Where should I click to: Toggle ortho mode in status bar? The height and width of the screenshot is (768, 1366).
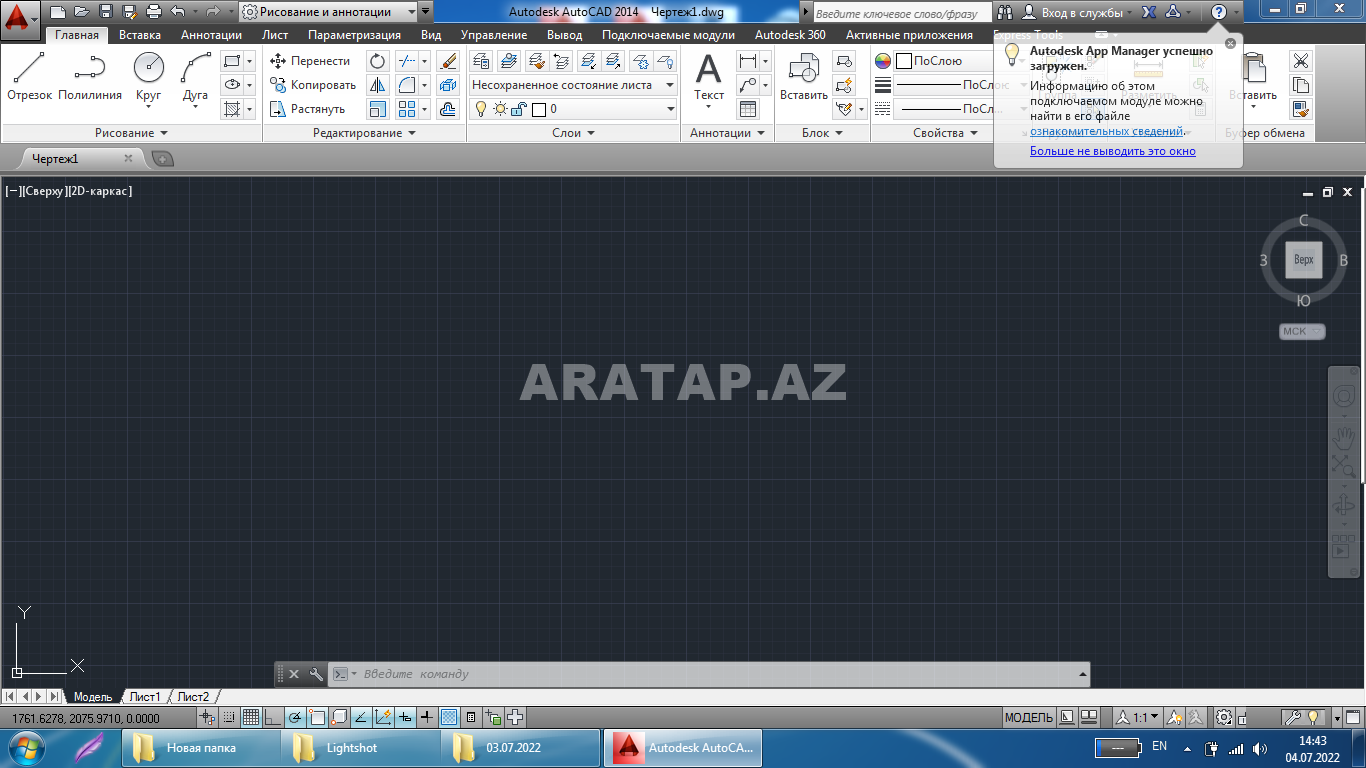tap(272, 717)
